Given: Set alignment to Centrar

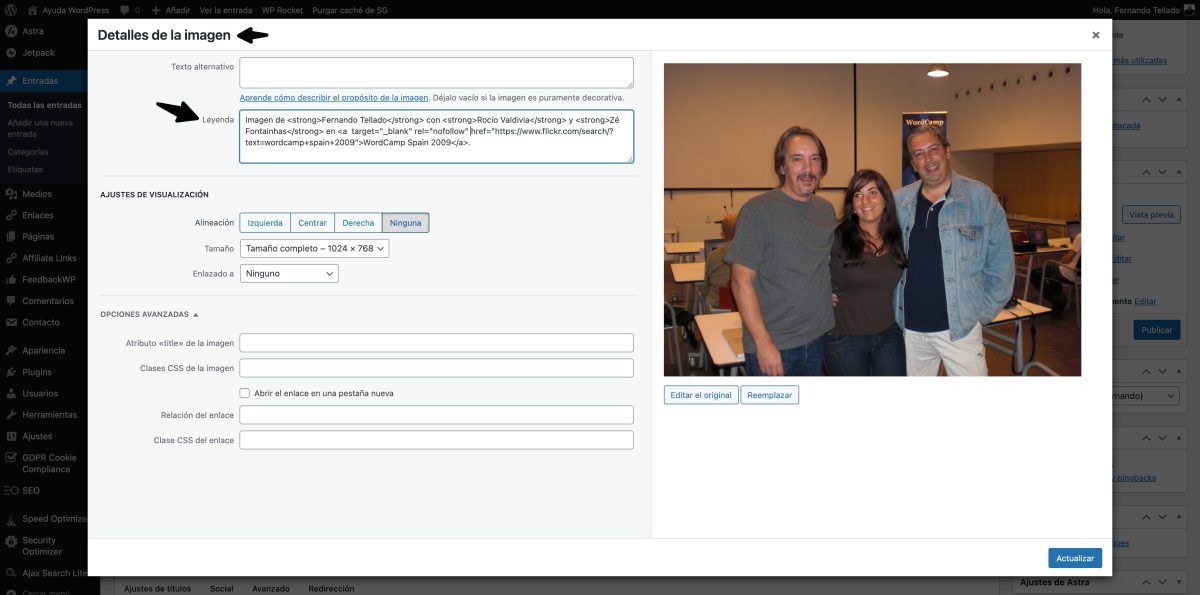Looking at the screenshot, I should coord(312,223).
